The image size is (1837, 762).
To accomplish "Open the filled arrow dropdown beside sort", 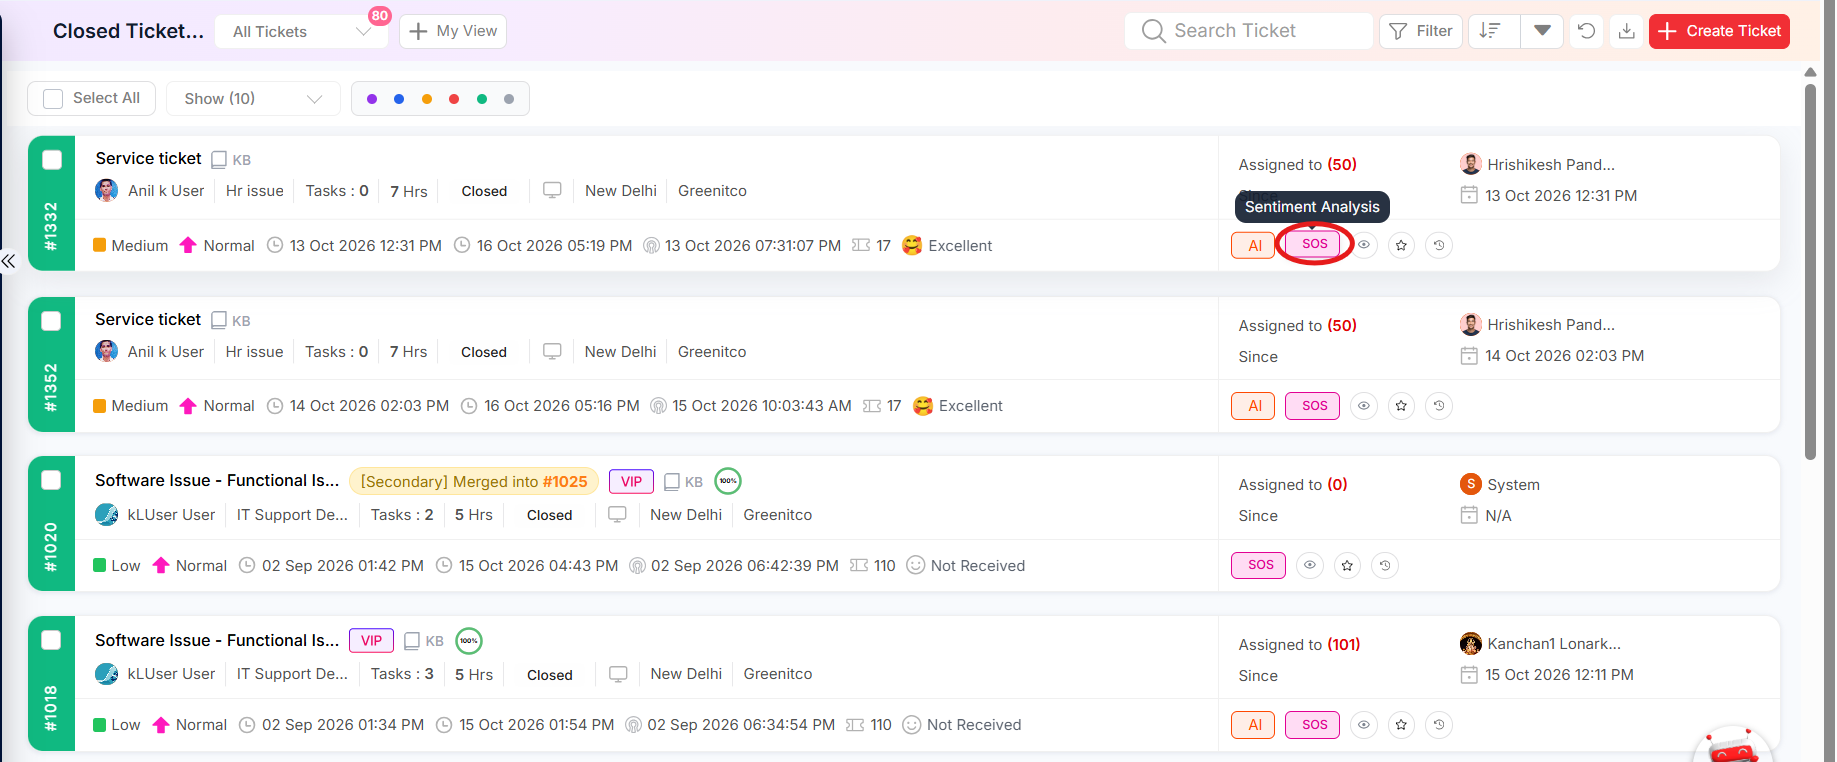I will tap(1542, 31).
